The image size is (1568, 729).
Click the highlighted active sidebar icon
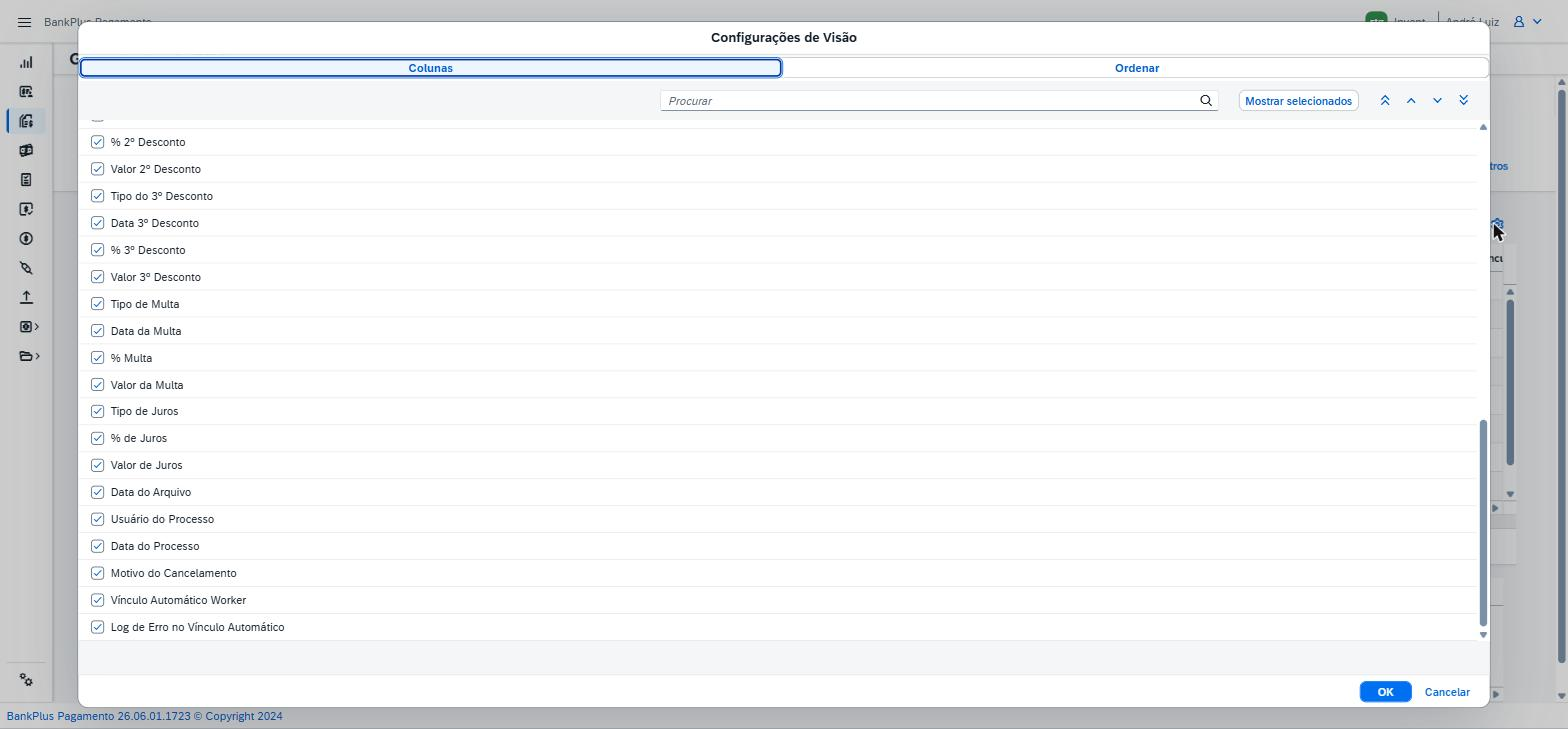coord(26,121)
